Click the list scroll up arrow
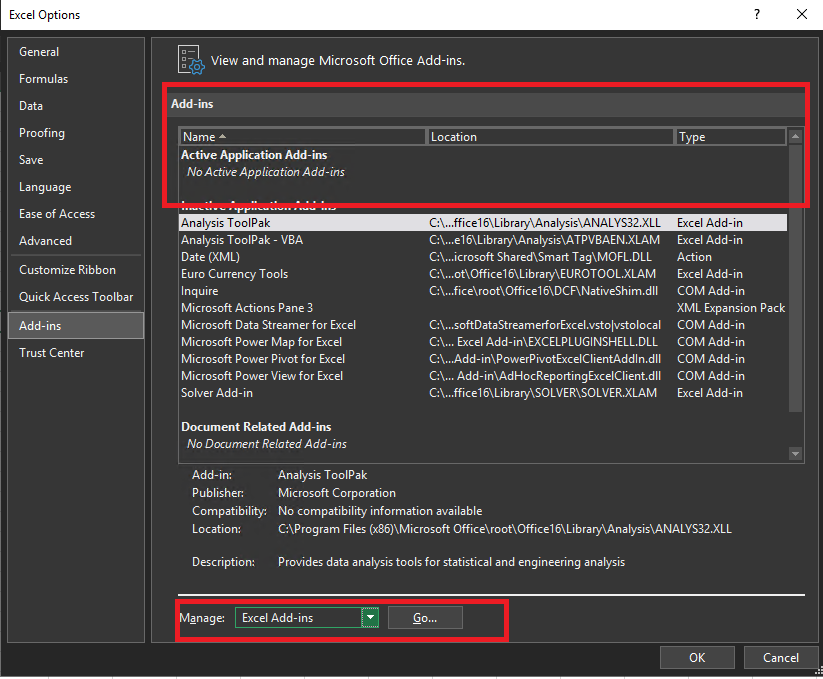The height and width of the screenshot is (679, 823). (795, 136)
